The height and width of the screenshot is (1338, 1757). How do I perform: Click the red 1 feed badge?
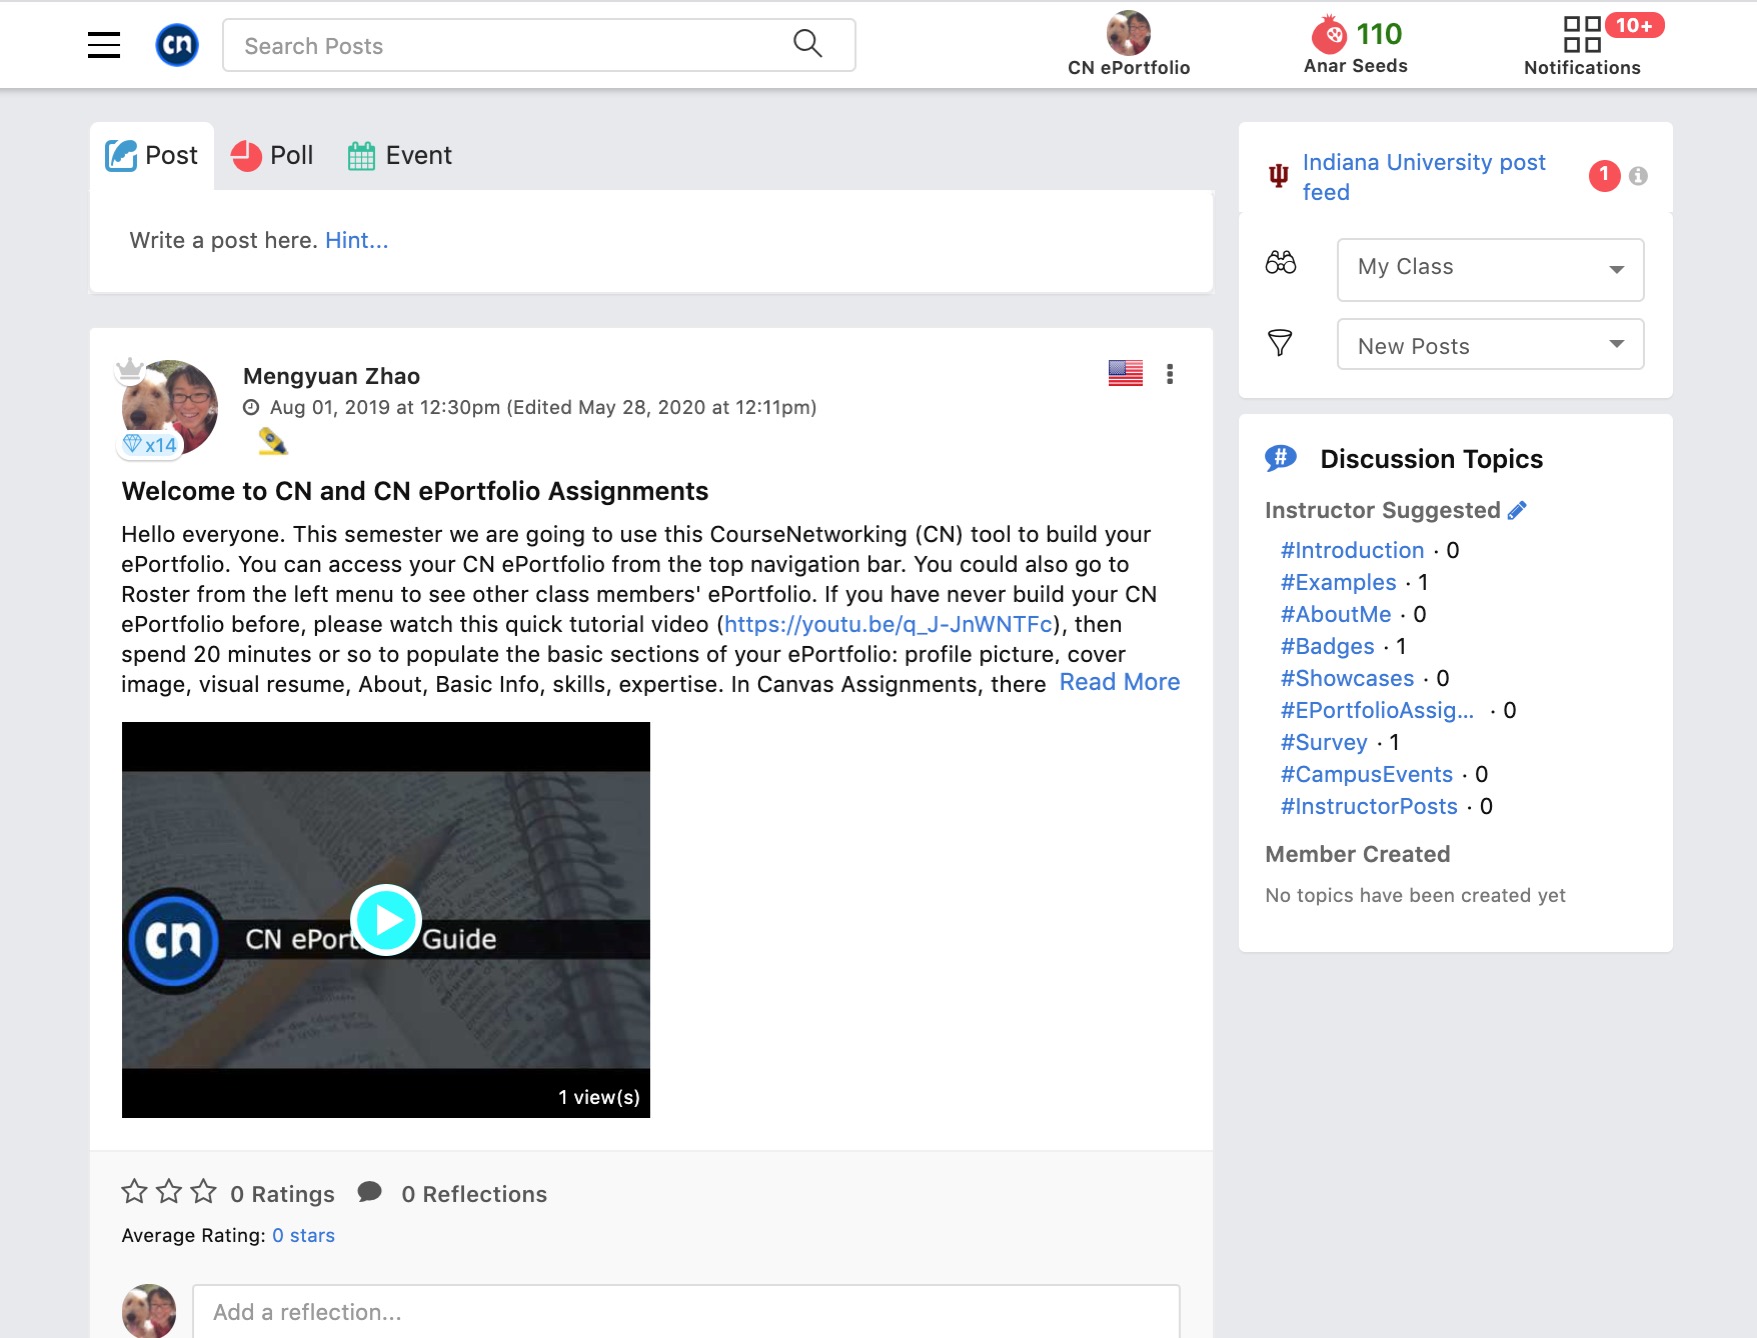[x=1604, y=176]
